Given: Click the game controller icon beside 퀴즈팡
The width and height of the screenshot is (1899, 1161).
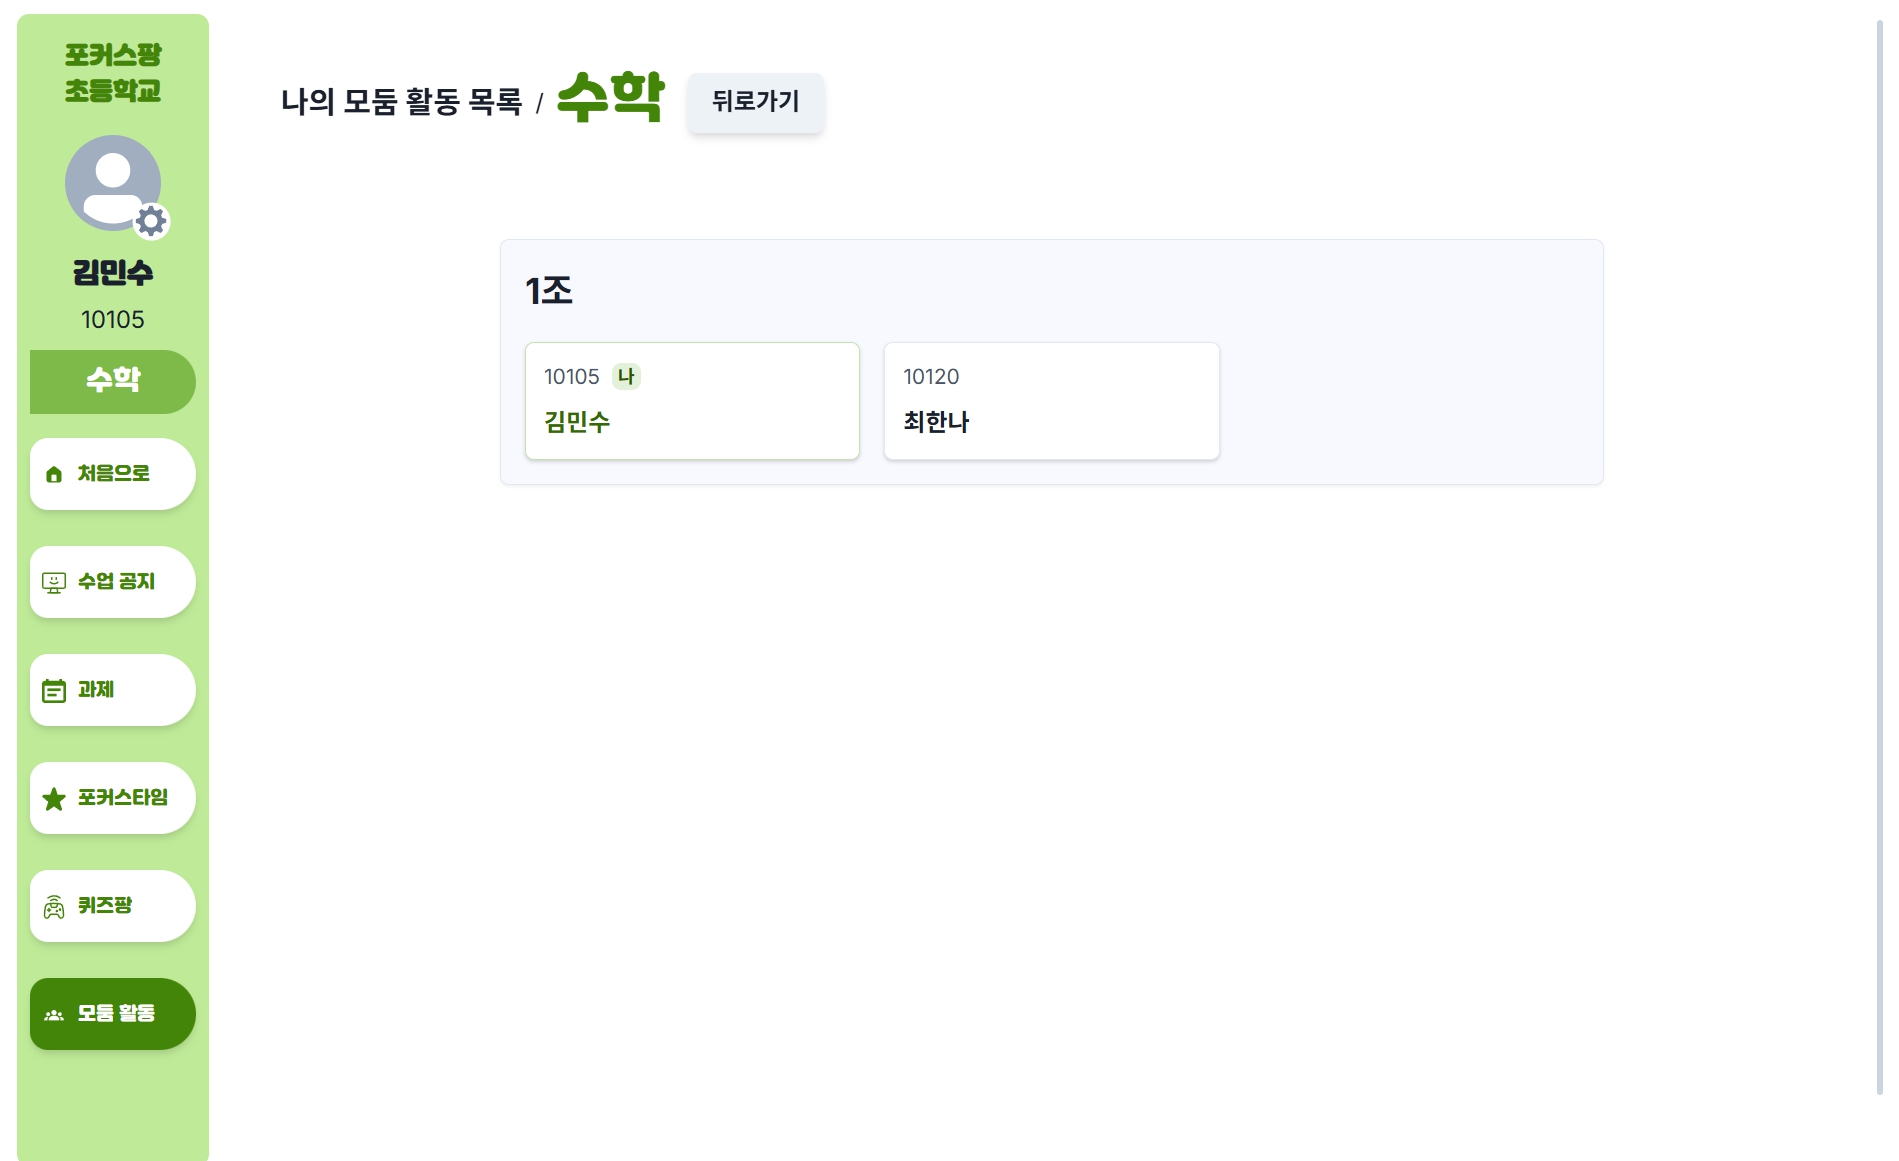Looking at the screenshot, I should 54,907.
